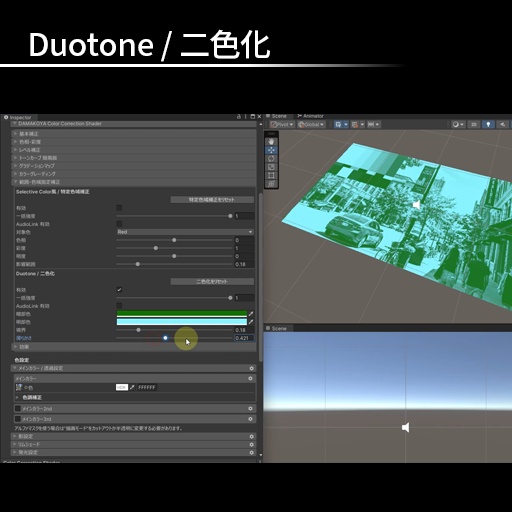This screenshot has width=512, height=512.
Task: Click the audio speaker gizmo on the duotone plane
Action: 416,204
